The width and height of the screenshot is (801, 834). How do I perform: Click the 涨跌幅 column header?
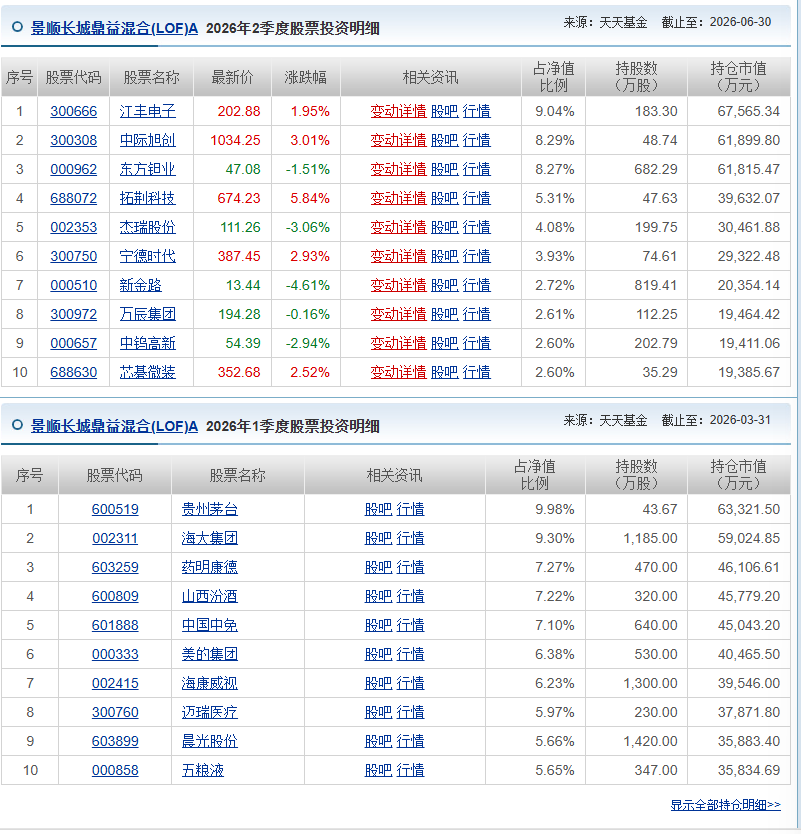pos(305,78)
